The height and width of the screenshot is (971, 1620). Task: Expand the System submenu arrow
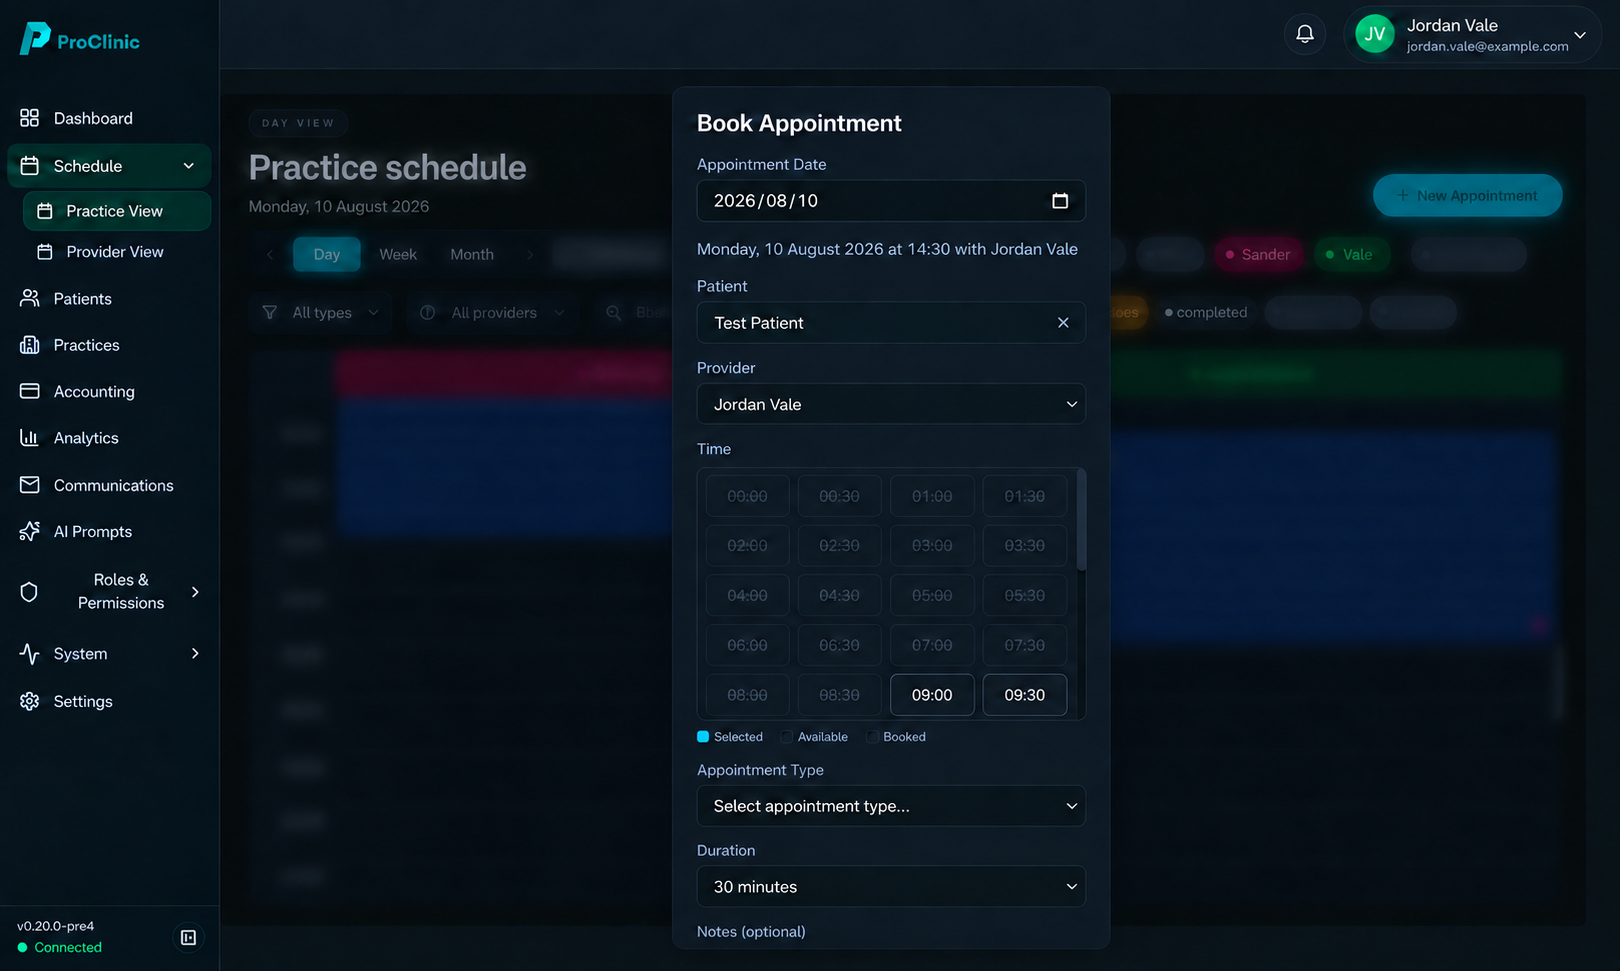point(195,654)
